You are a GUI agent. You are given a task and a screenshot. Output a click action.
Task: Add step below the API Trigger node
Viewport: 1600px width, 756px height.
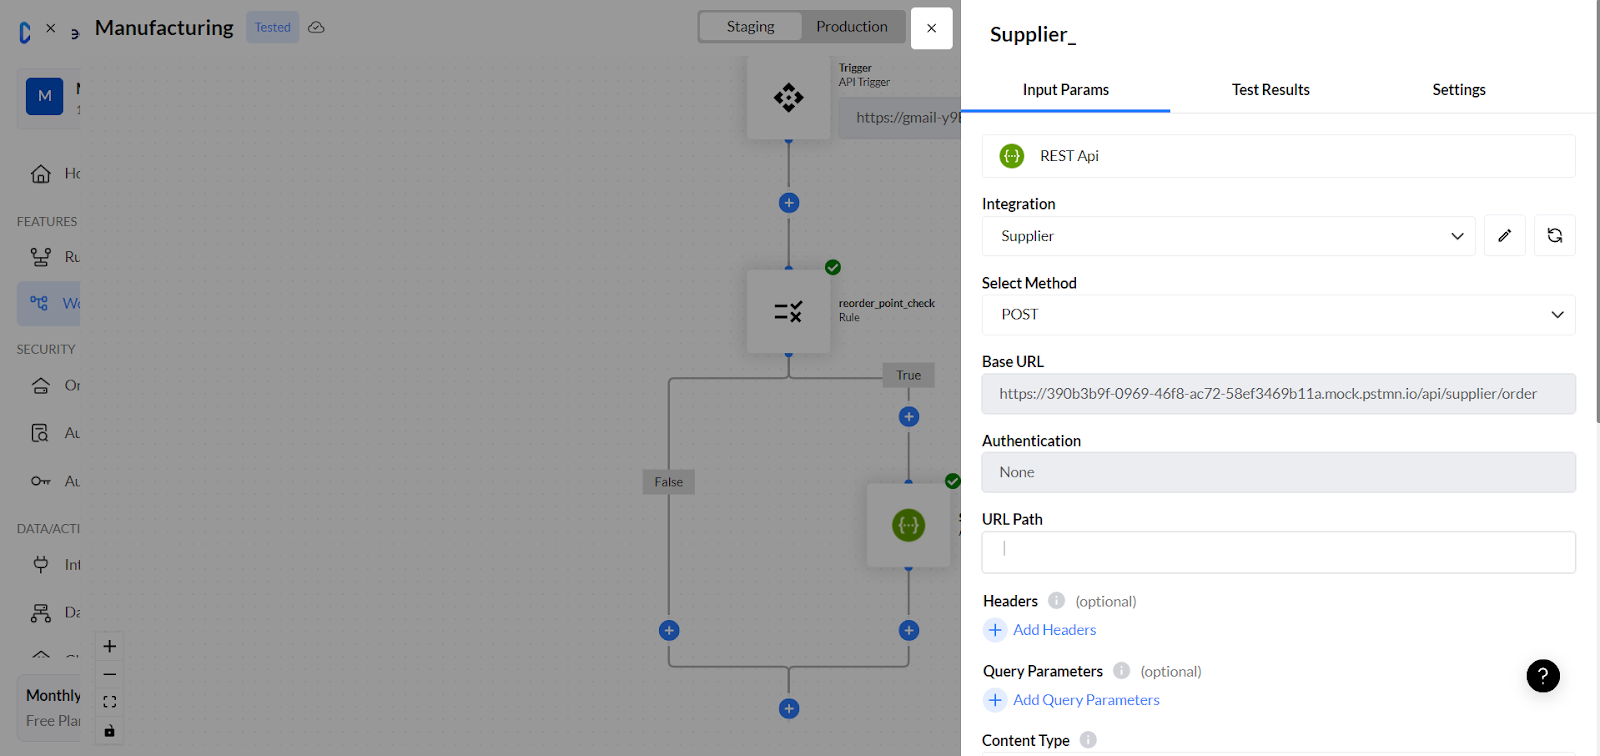click(x=789, y=203)
